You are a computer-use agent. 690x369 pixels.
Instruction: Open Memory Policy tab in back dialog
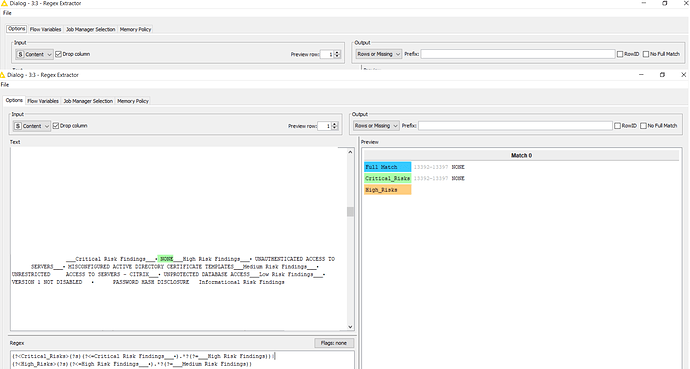(x=136, y=29)
